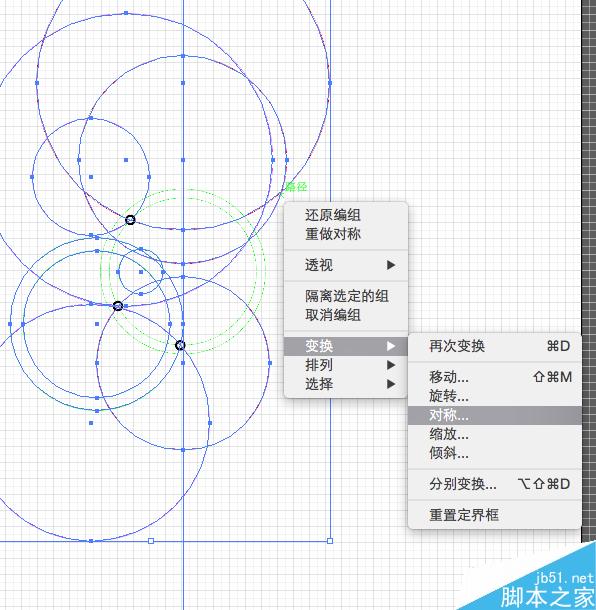Click the green 路径 smart guide label
Image resolution: width=596 pixels, height=610 pixels.
tap(296, 187)
